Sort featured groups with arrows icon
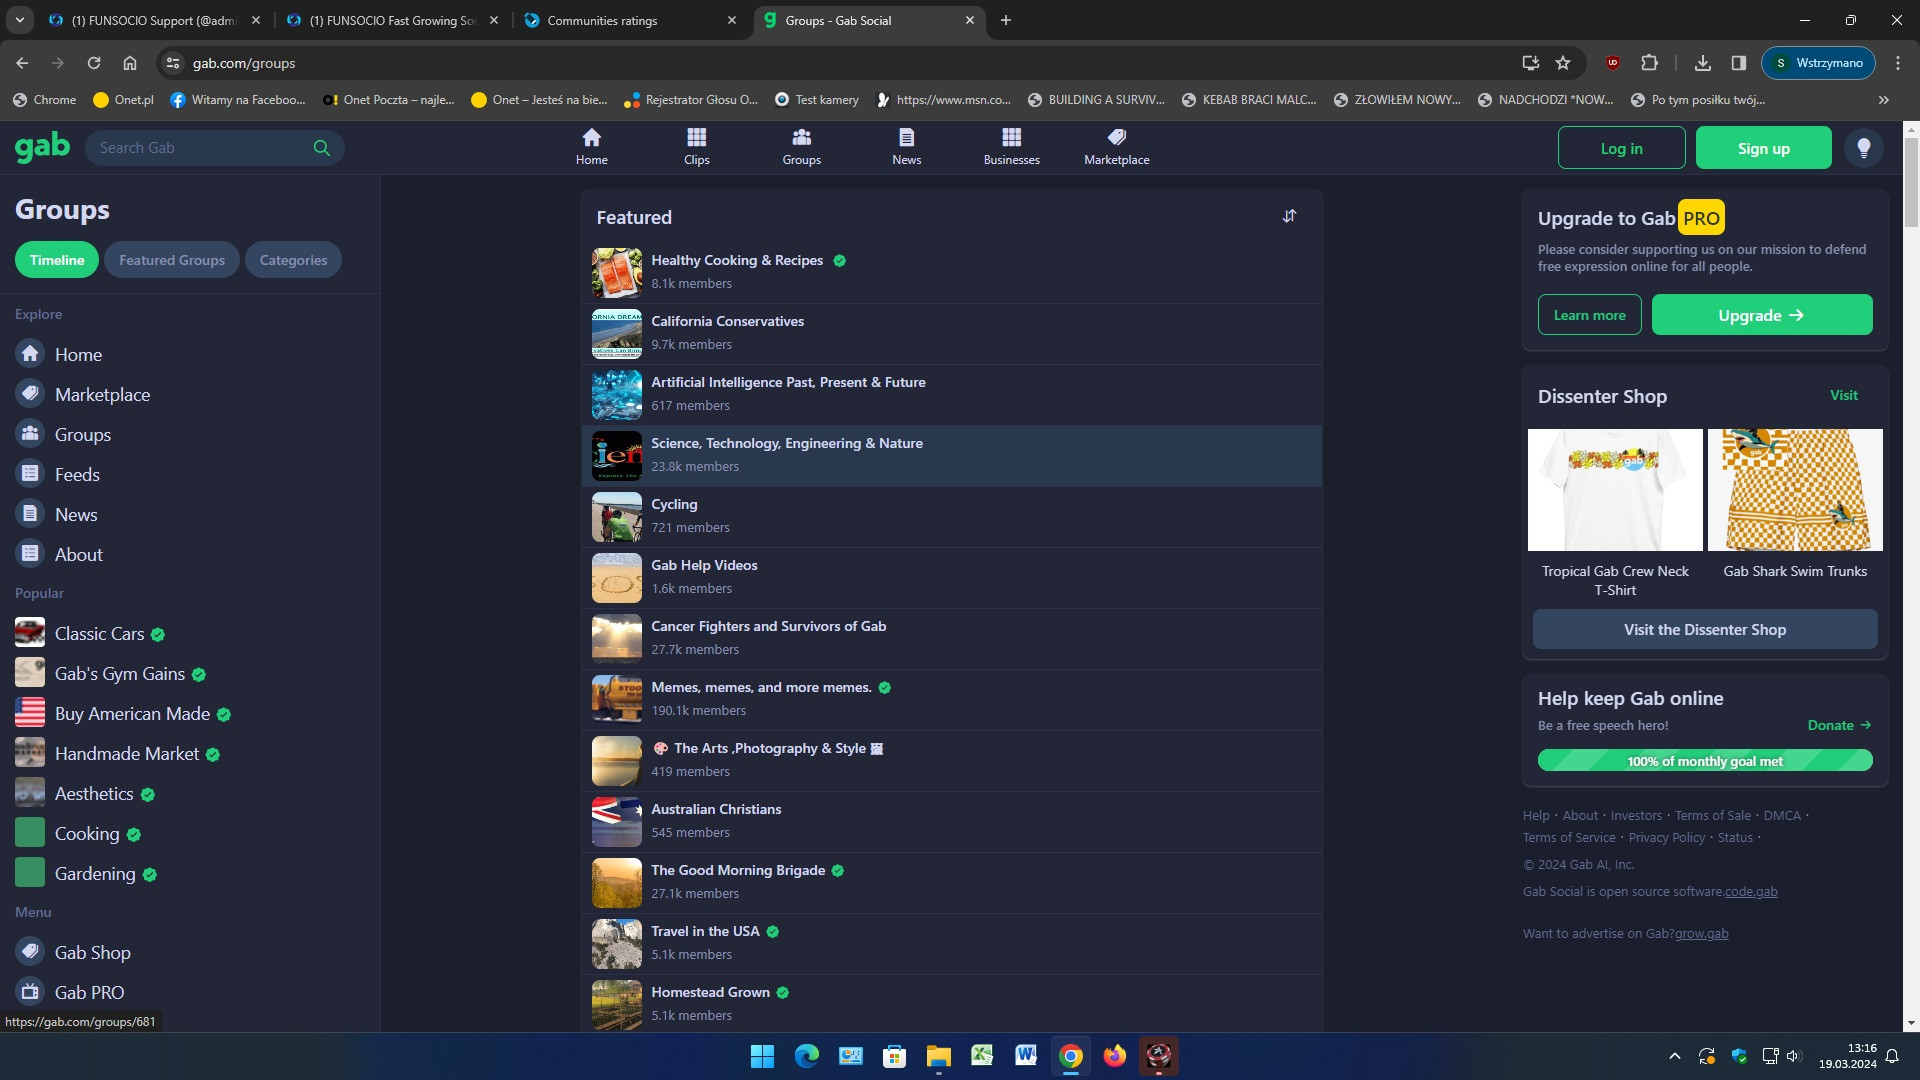Image resolution: width=1920 pixels, height=1080 pixels. pyautogui.click(x=1289, y=216)
